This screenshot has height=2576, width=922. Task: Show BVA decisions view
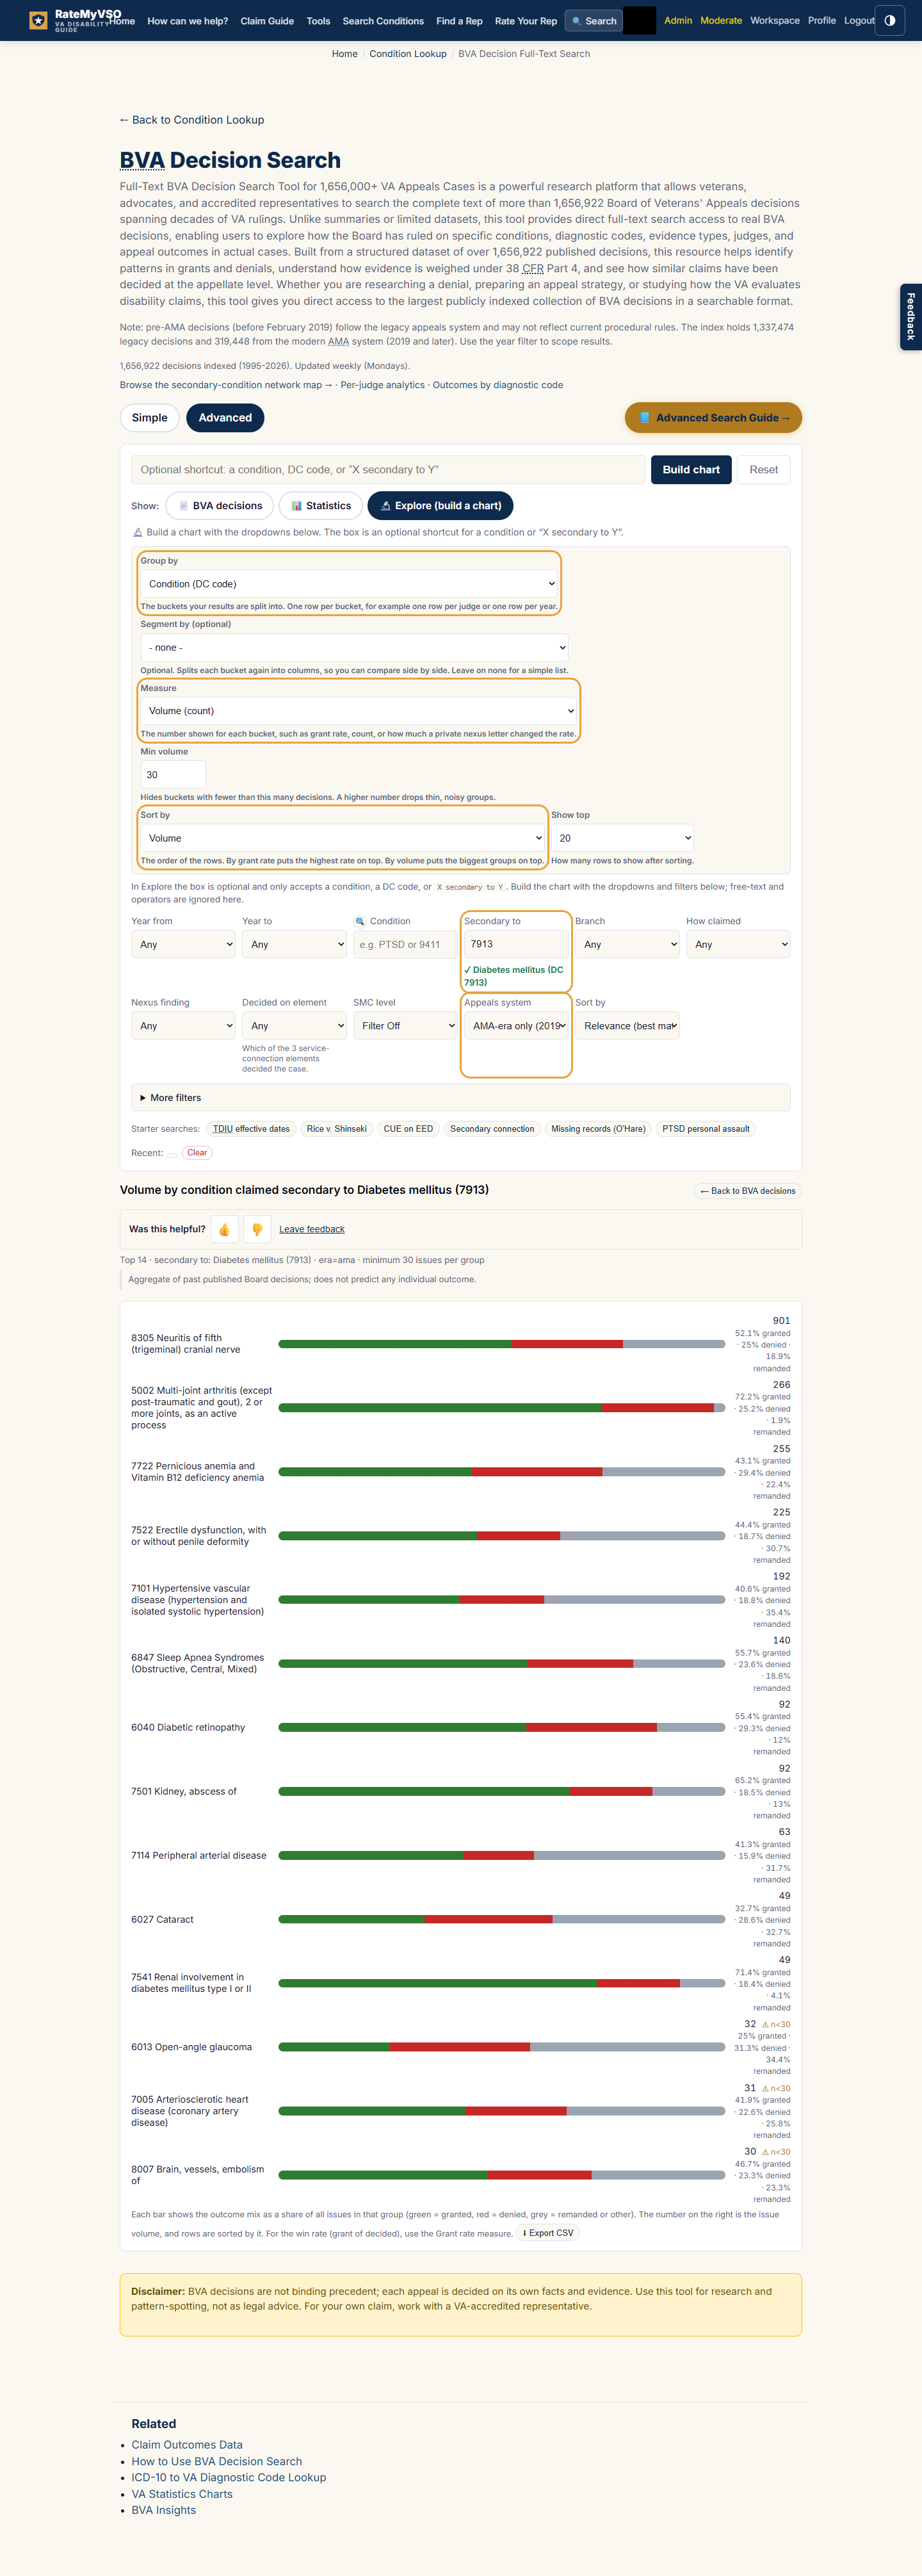click(220, 506)
